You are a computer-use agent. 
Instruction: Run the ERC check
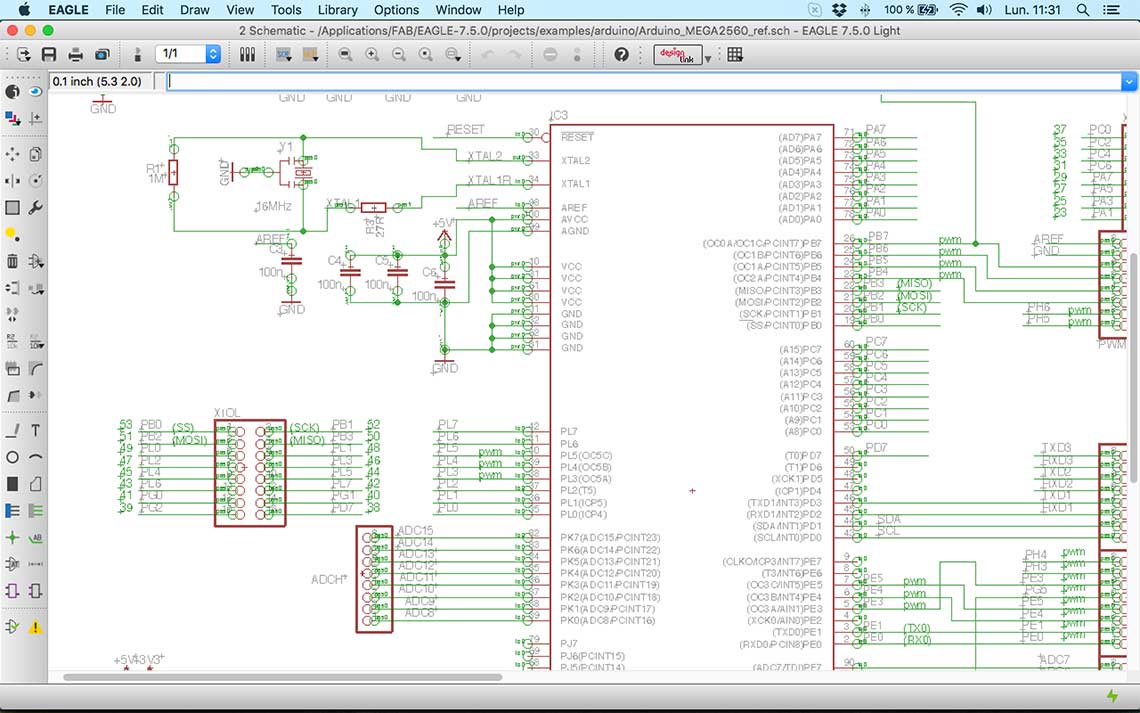(x=12, y=627)
